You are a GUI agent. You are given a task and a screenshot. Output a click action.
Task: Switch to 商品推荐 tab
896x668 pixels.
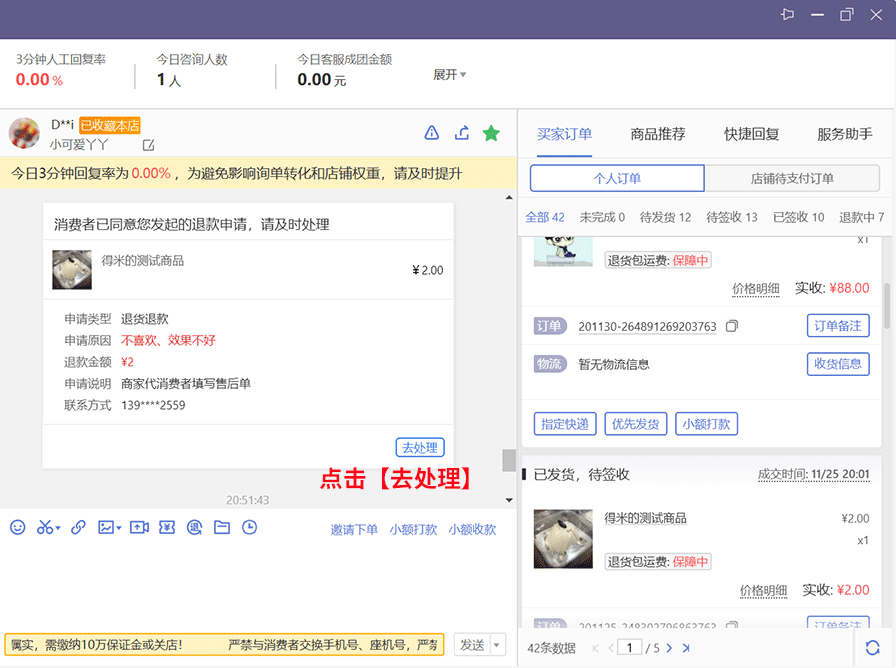pos(658,134)
